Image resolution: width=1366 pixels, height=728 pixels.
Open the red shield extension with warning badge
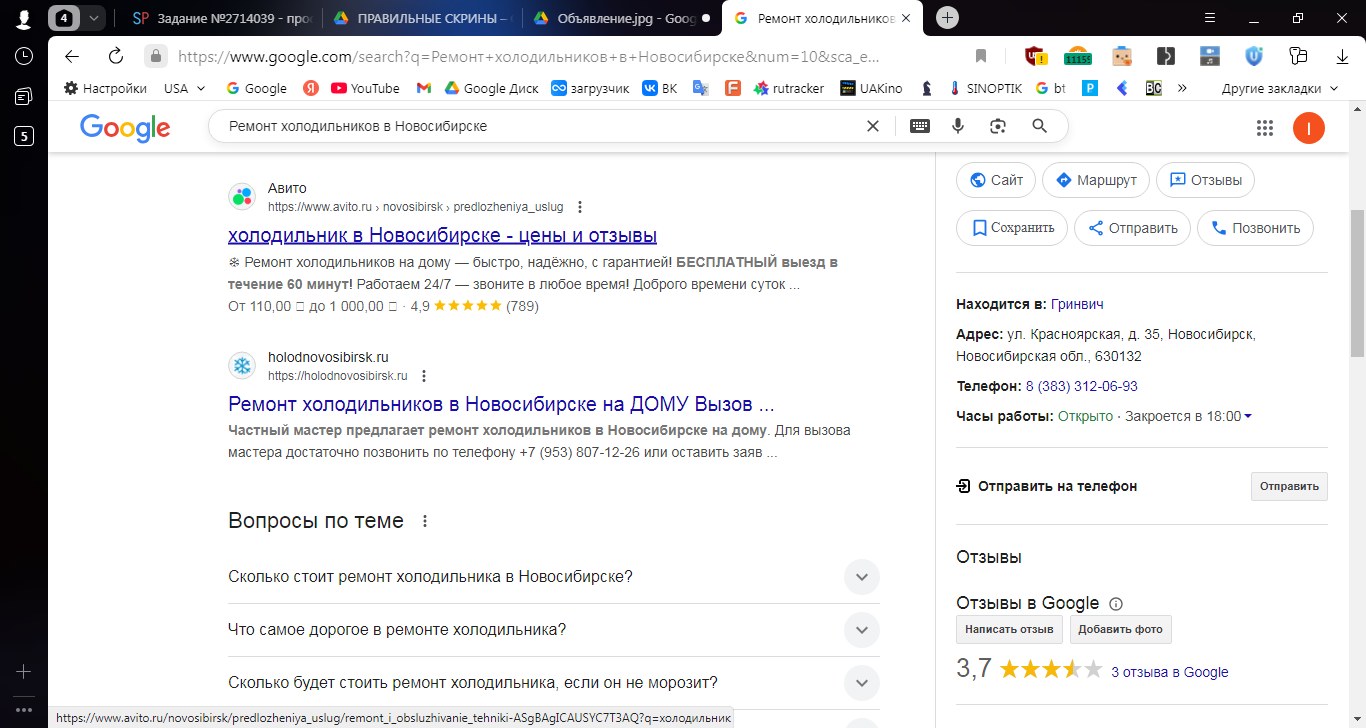click(1035, 56)
